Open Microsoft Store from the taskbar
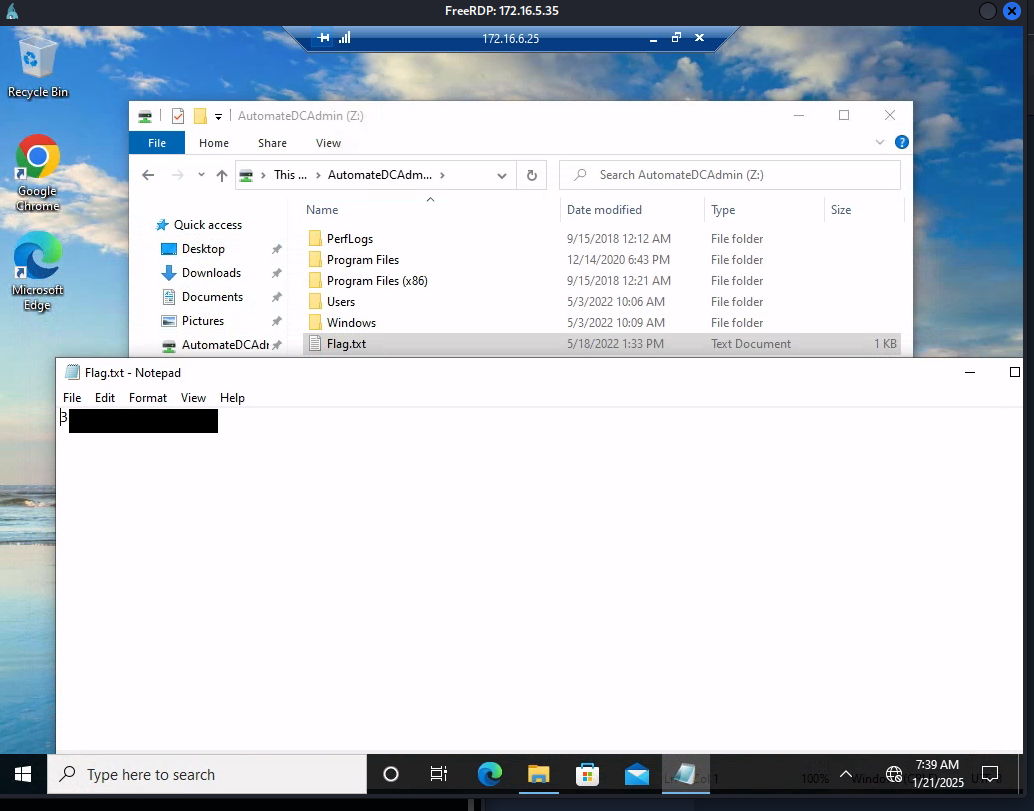 coord(588,774)
